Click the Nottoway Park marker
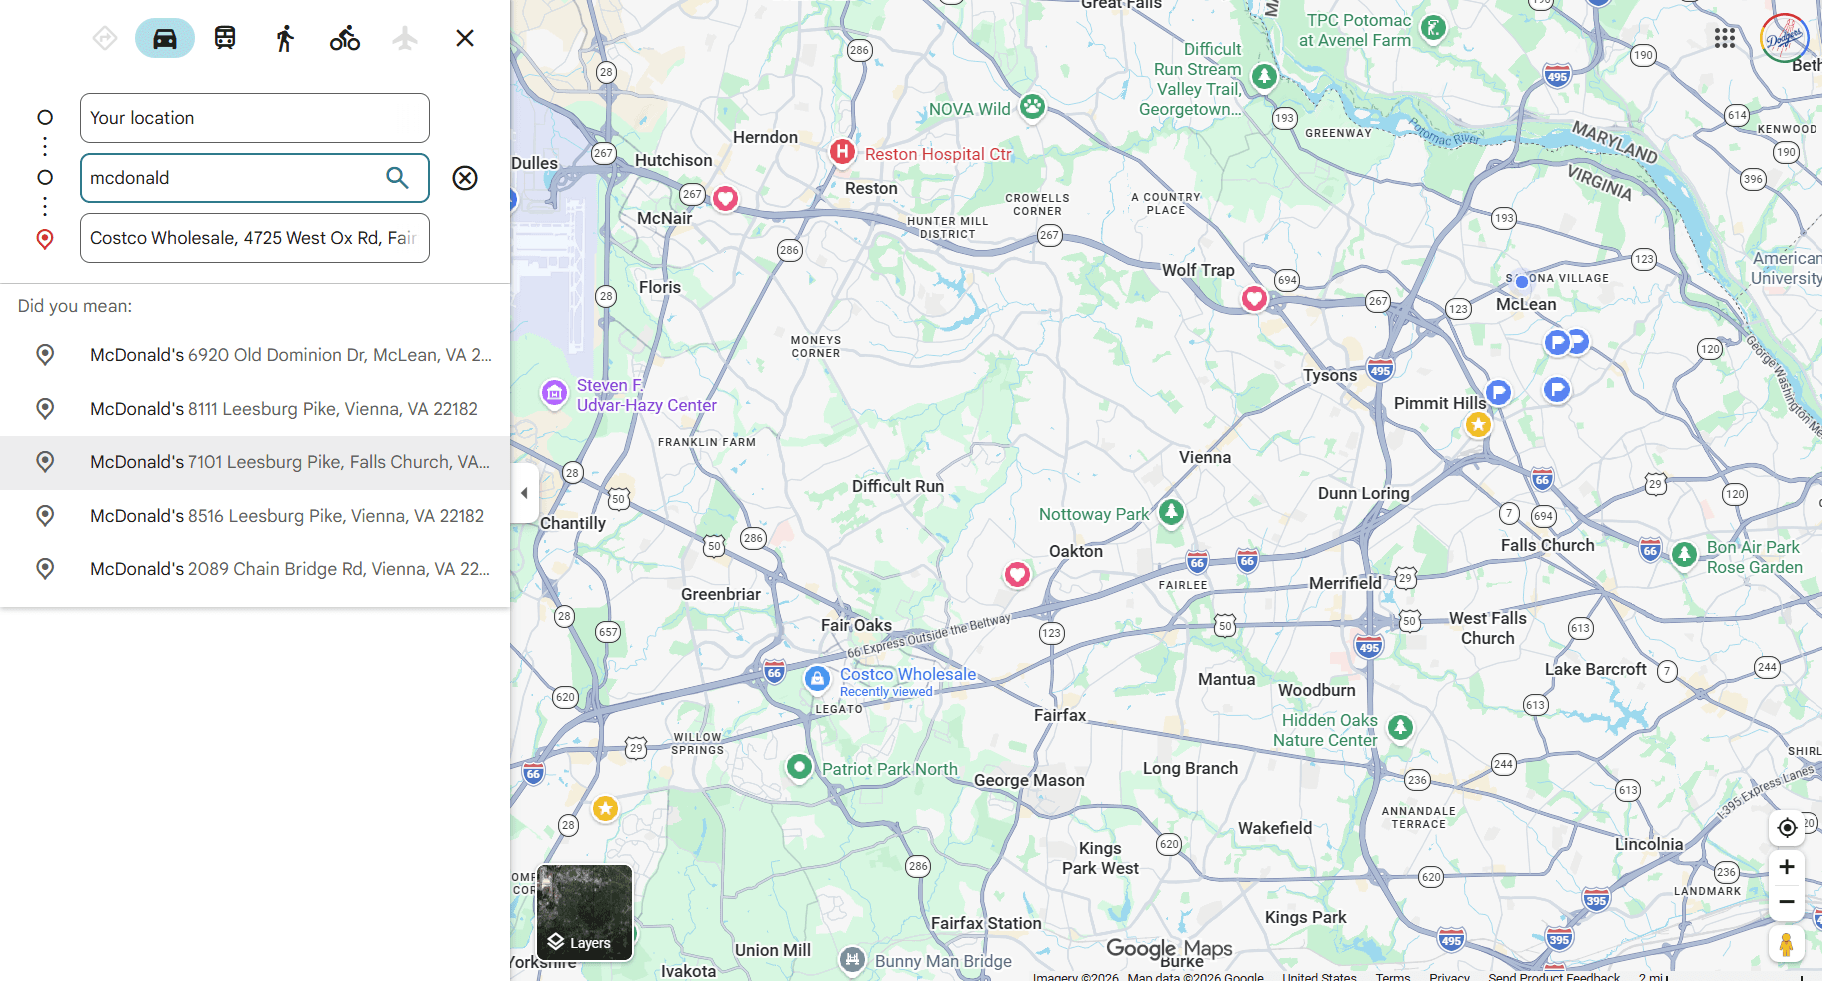 (x=1171, y=512)
